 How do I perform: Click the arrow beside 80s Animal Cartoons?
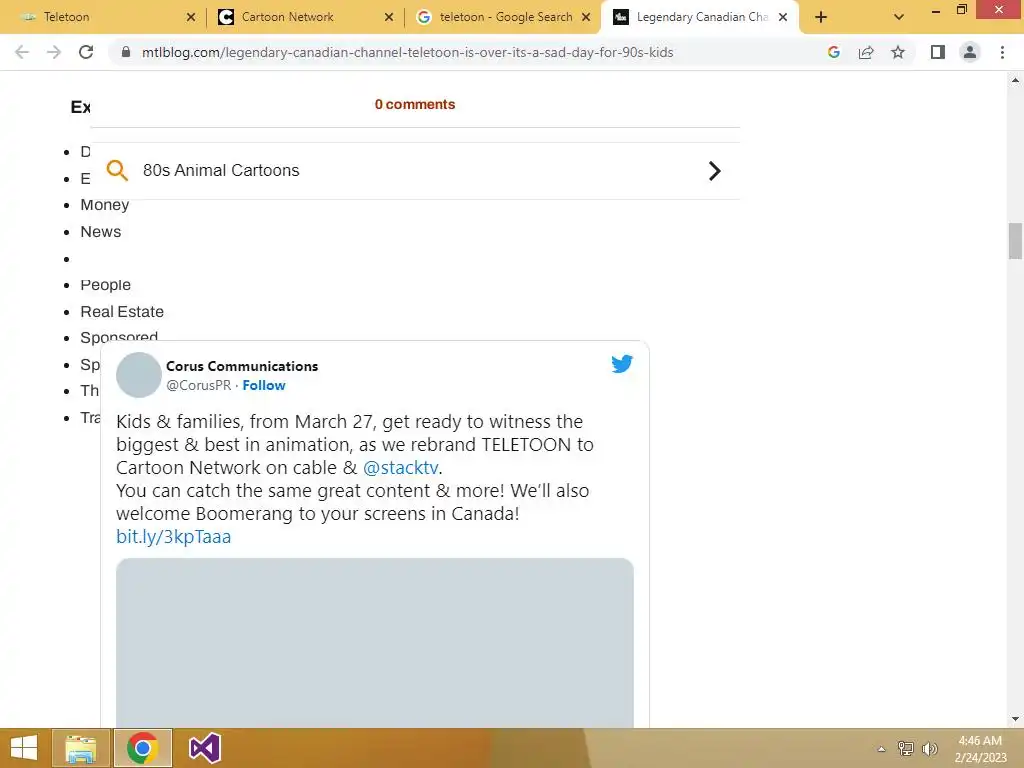(x=714, y=171)
